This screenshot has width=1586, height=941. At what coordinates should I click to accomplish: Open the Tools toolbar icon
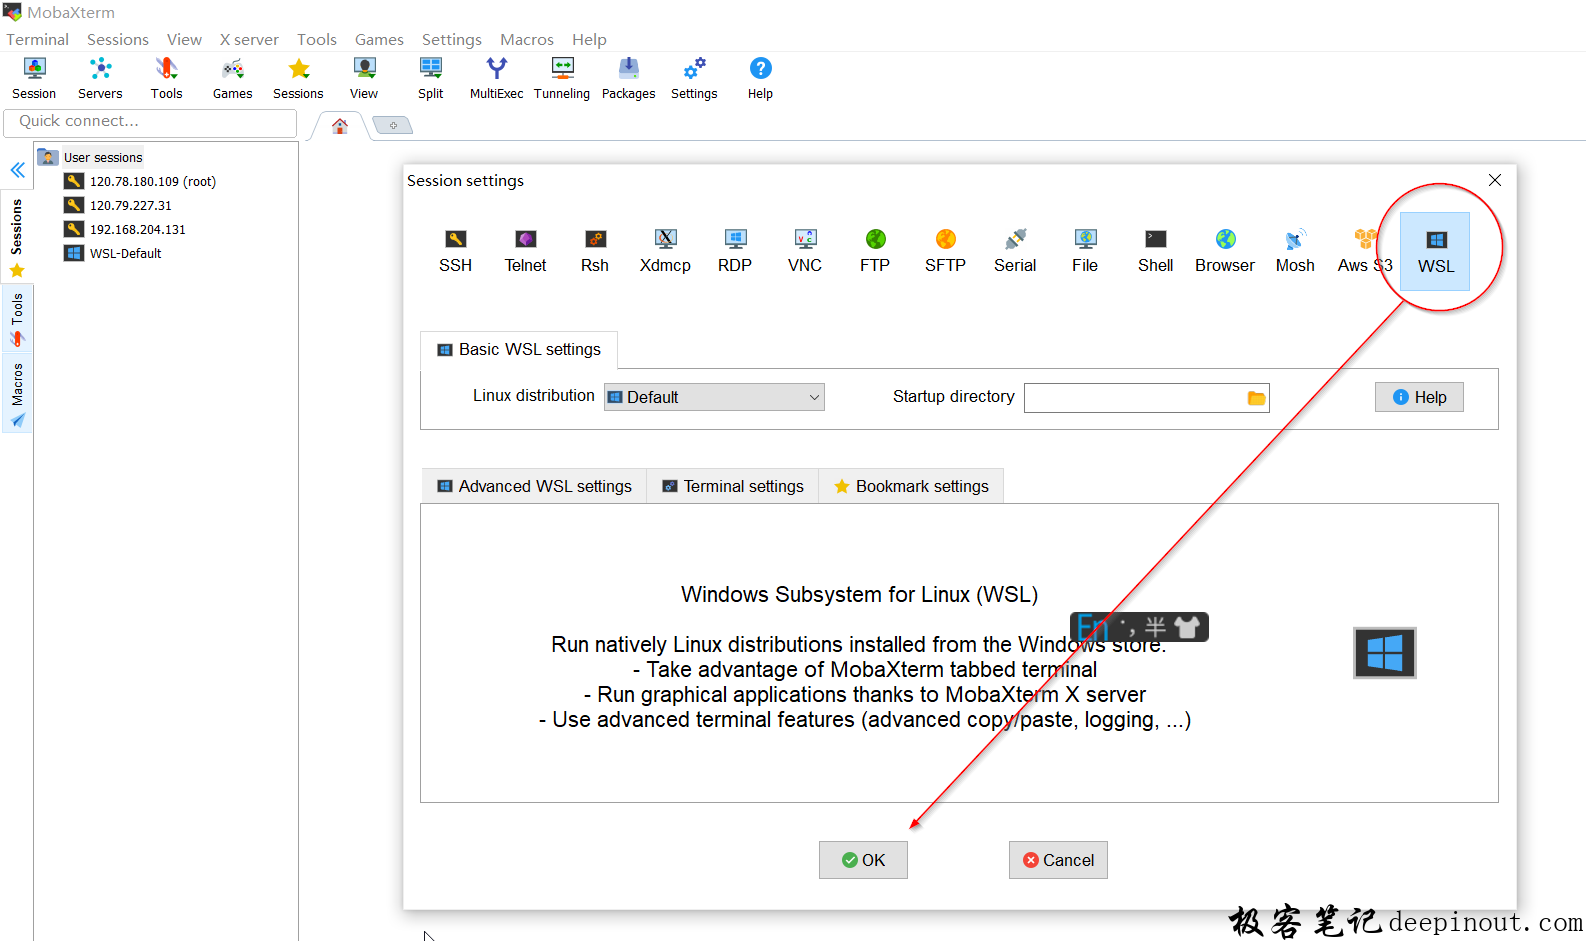[x=166, y=79]
